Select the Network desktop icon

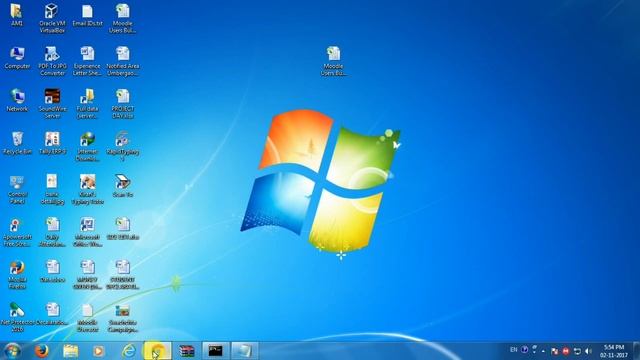tap(17, 100)
